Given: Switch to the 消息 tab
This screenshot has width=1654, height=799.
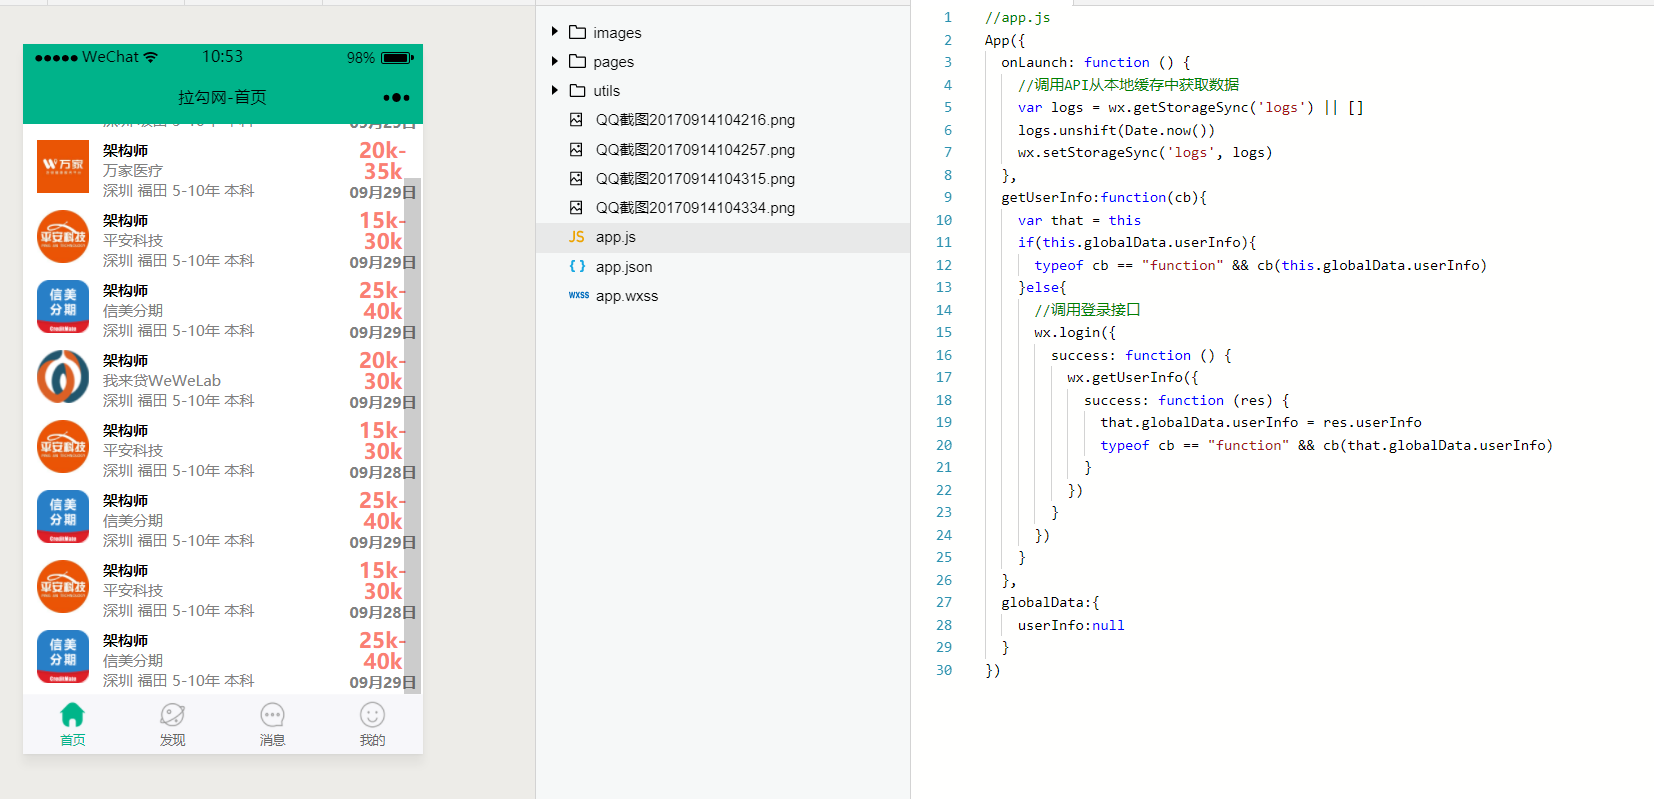Looking at the screenshot, I should (273, 724).
